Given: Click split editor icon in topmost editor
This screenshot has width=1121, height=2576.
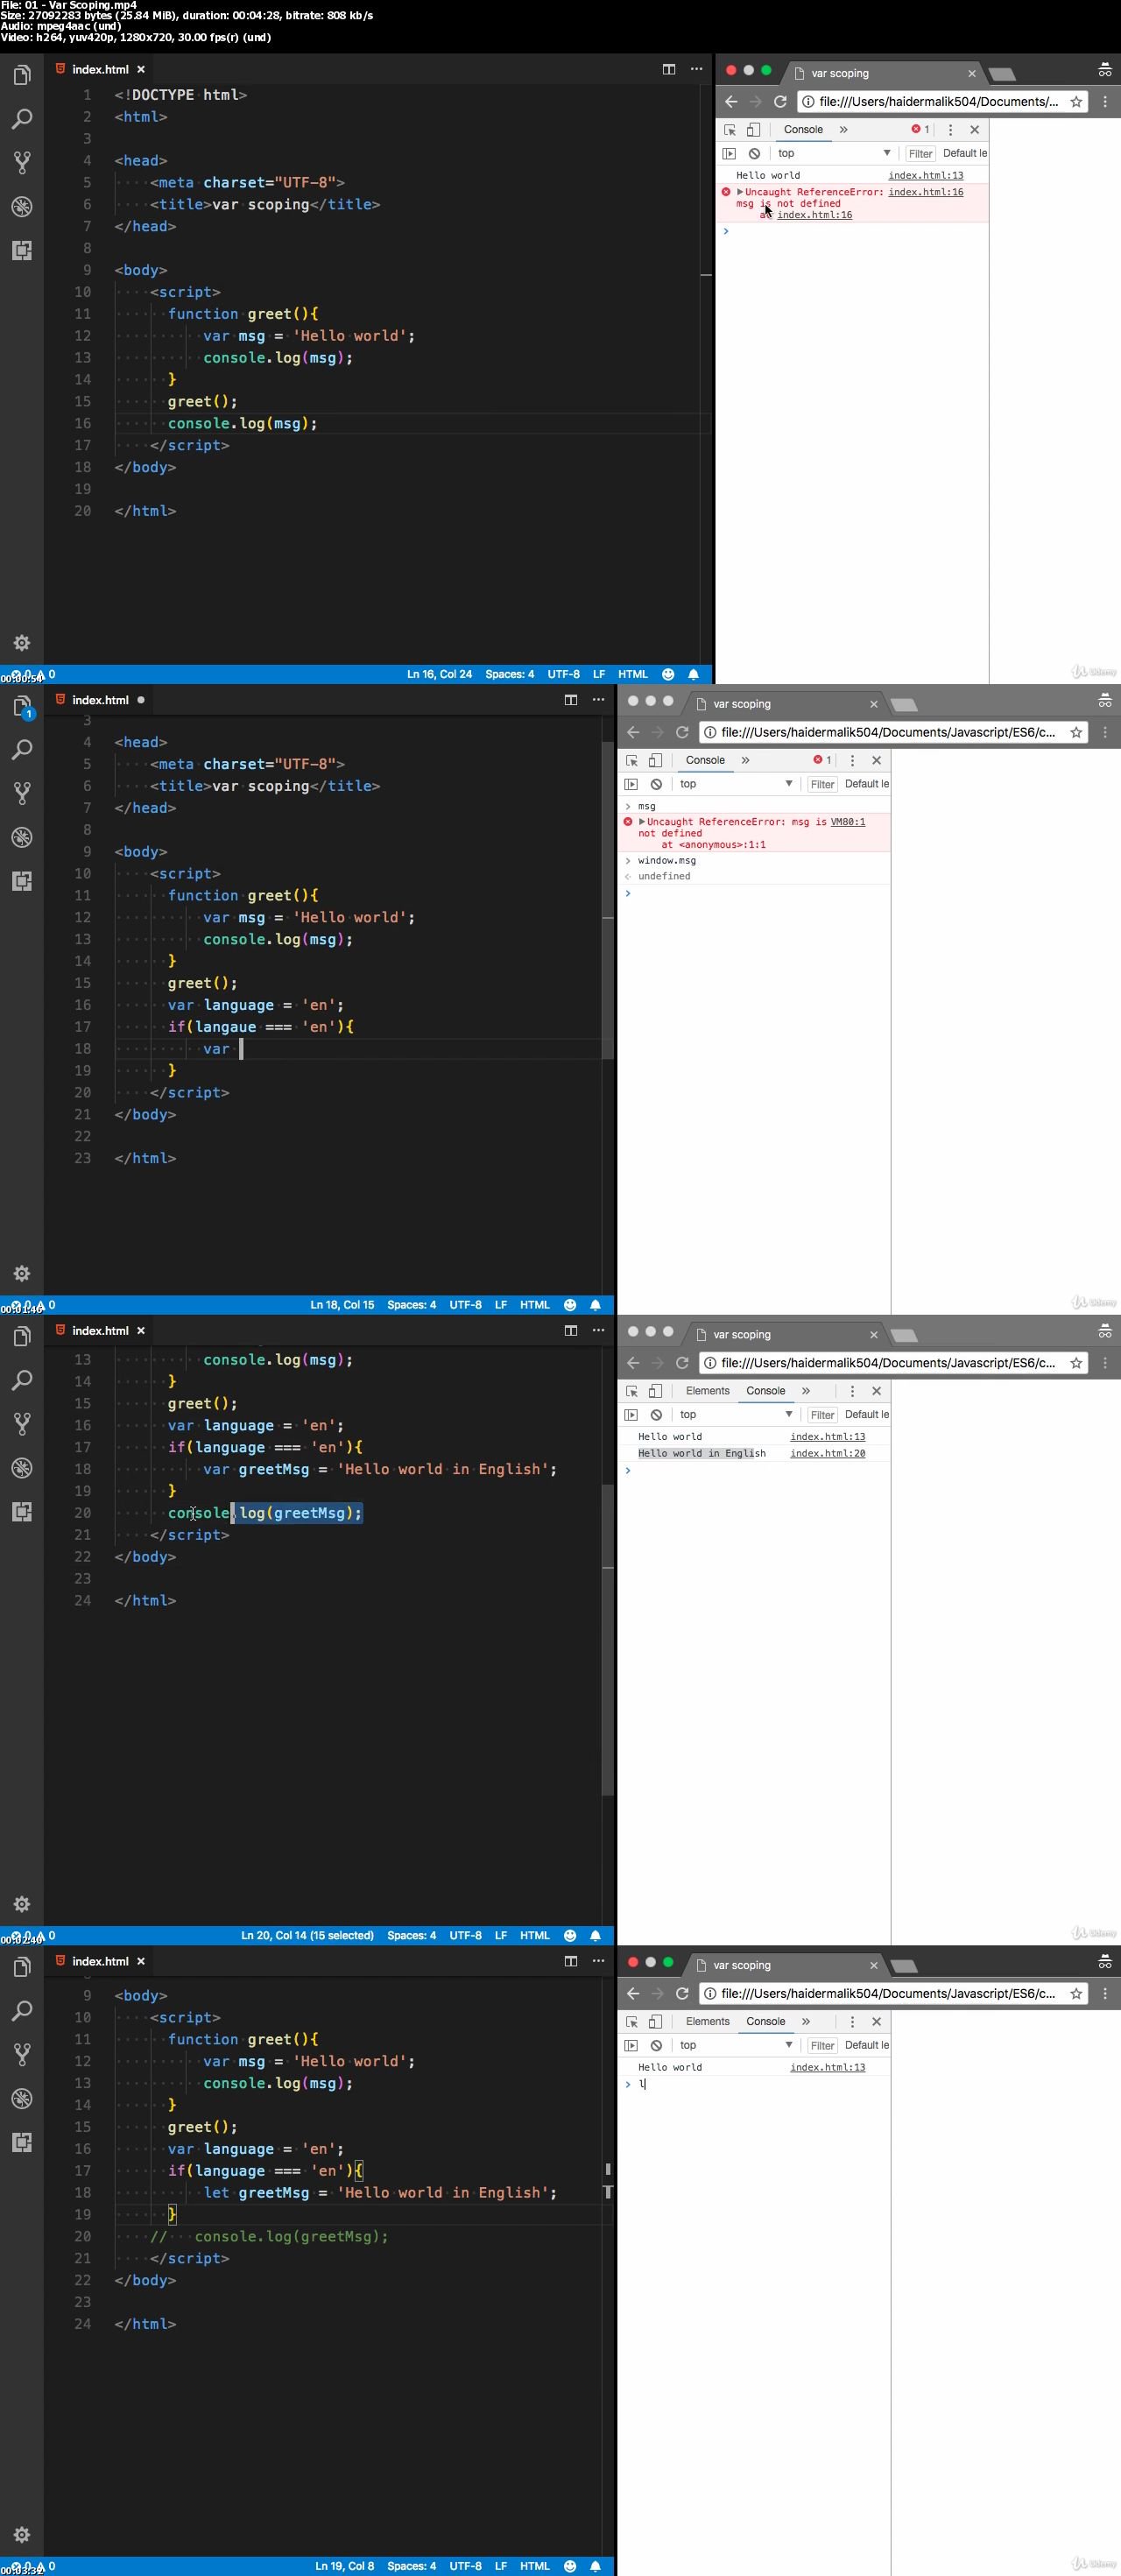Looking at the screenshot, I should [669, 69].
